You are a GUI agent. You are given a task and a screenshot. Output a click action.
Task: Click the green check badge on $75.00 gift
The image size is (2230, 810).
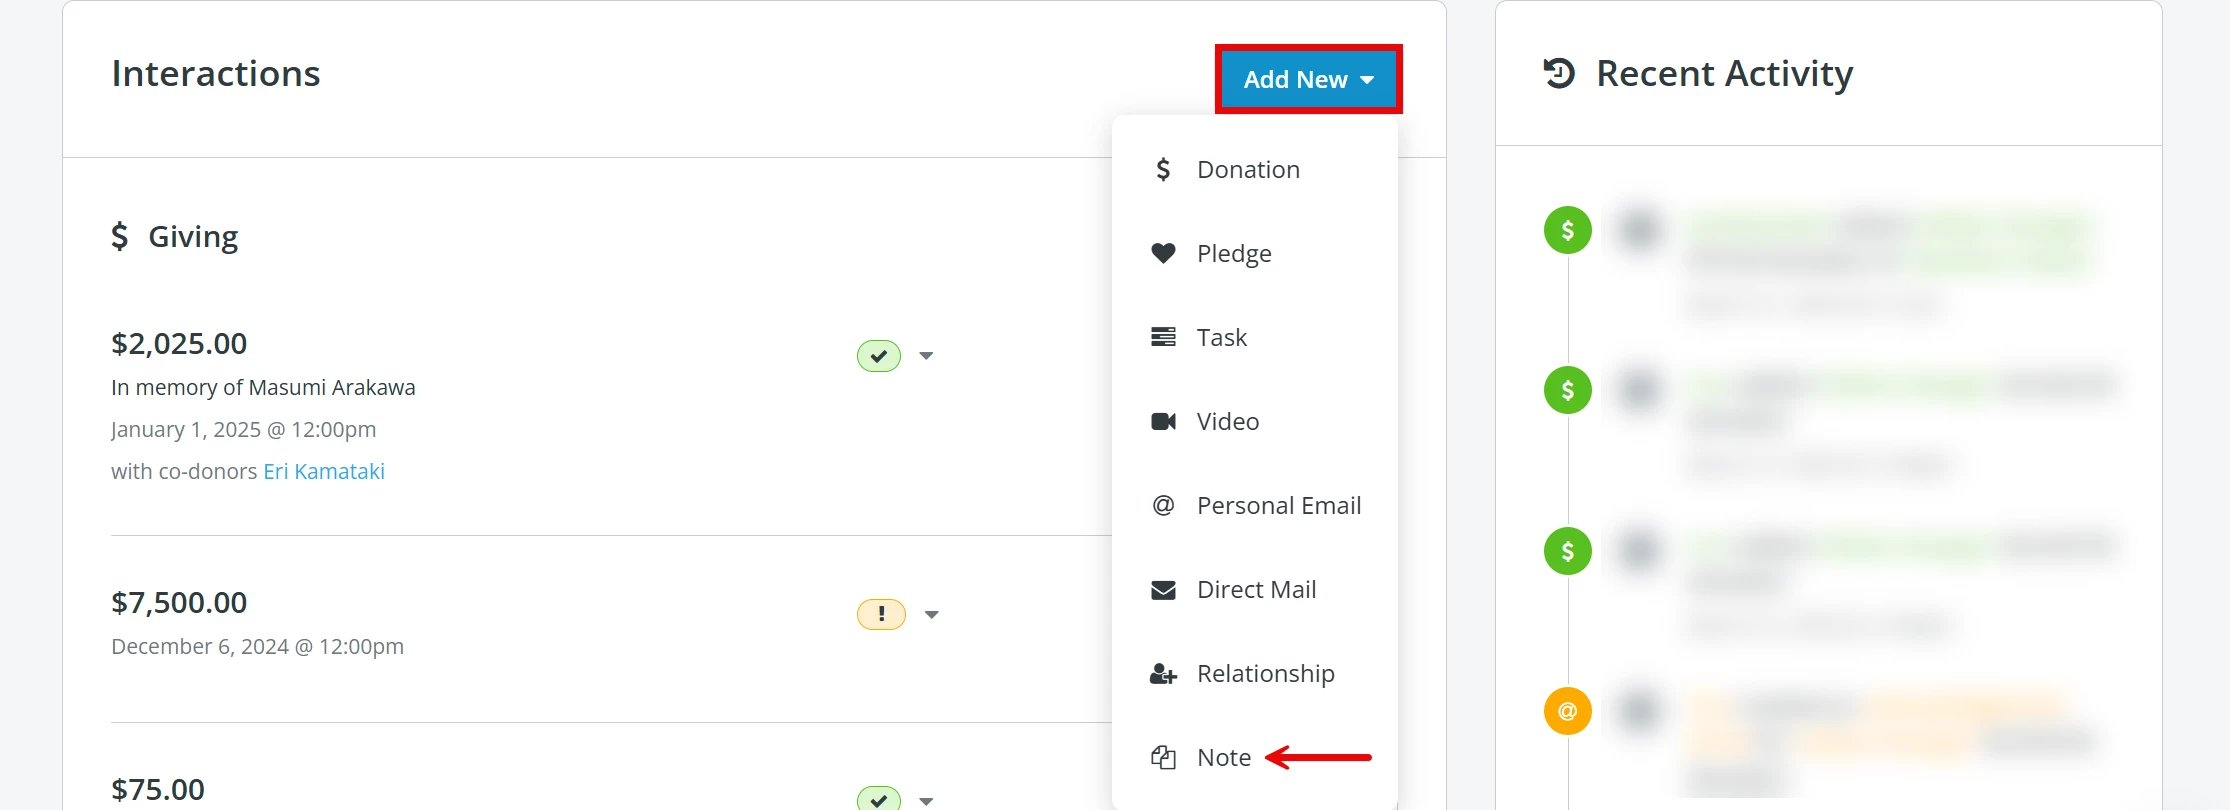(879, 799)
